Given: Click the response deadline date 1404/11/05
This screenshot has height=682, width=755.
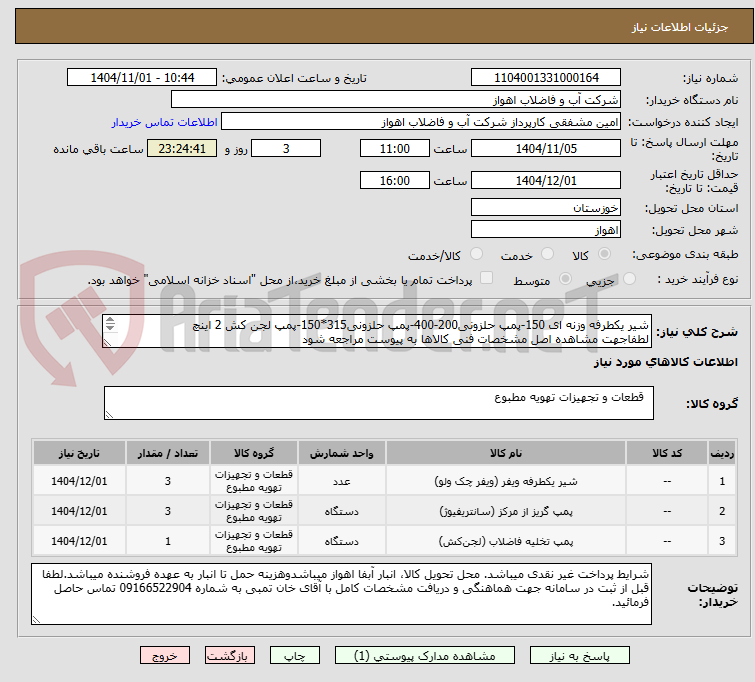Looking at the screenshot, I should pyautogui.click(x=546, y=148).
